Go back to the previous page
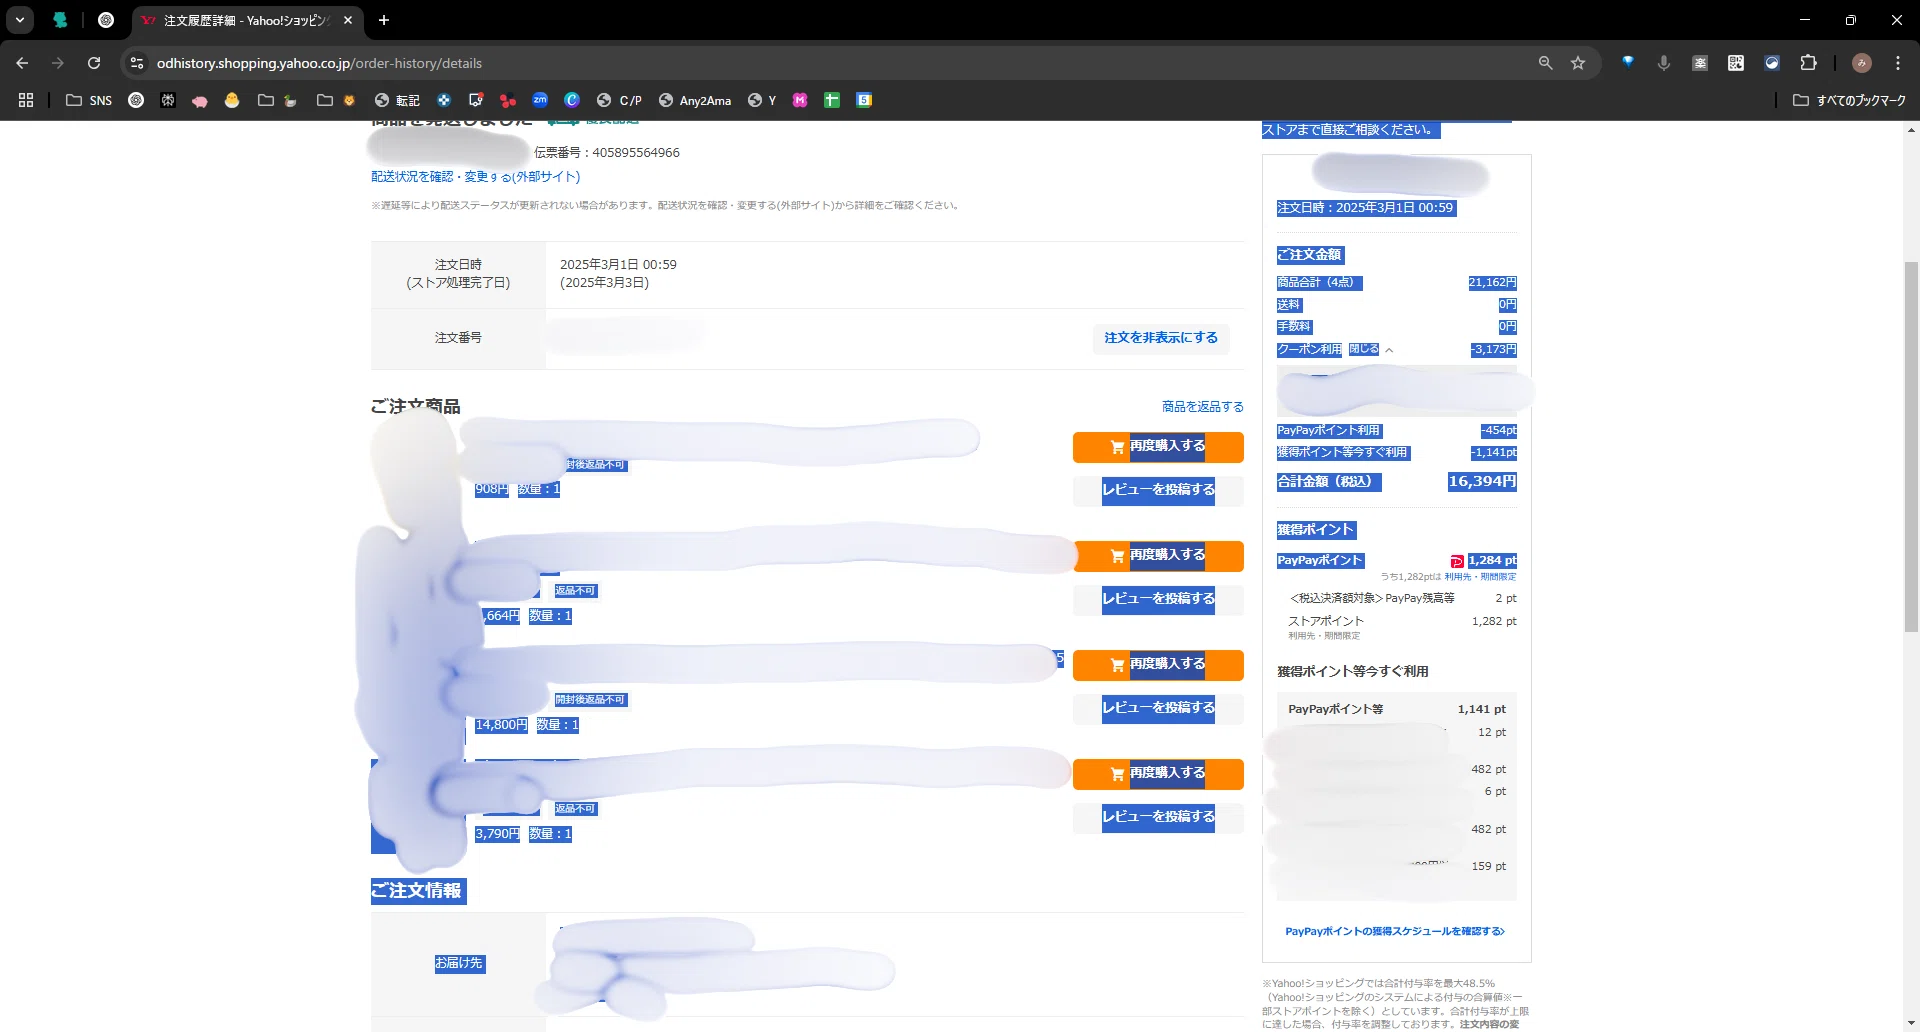 22,63
